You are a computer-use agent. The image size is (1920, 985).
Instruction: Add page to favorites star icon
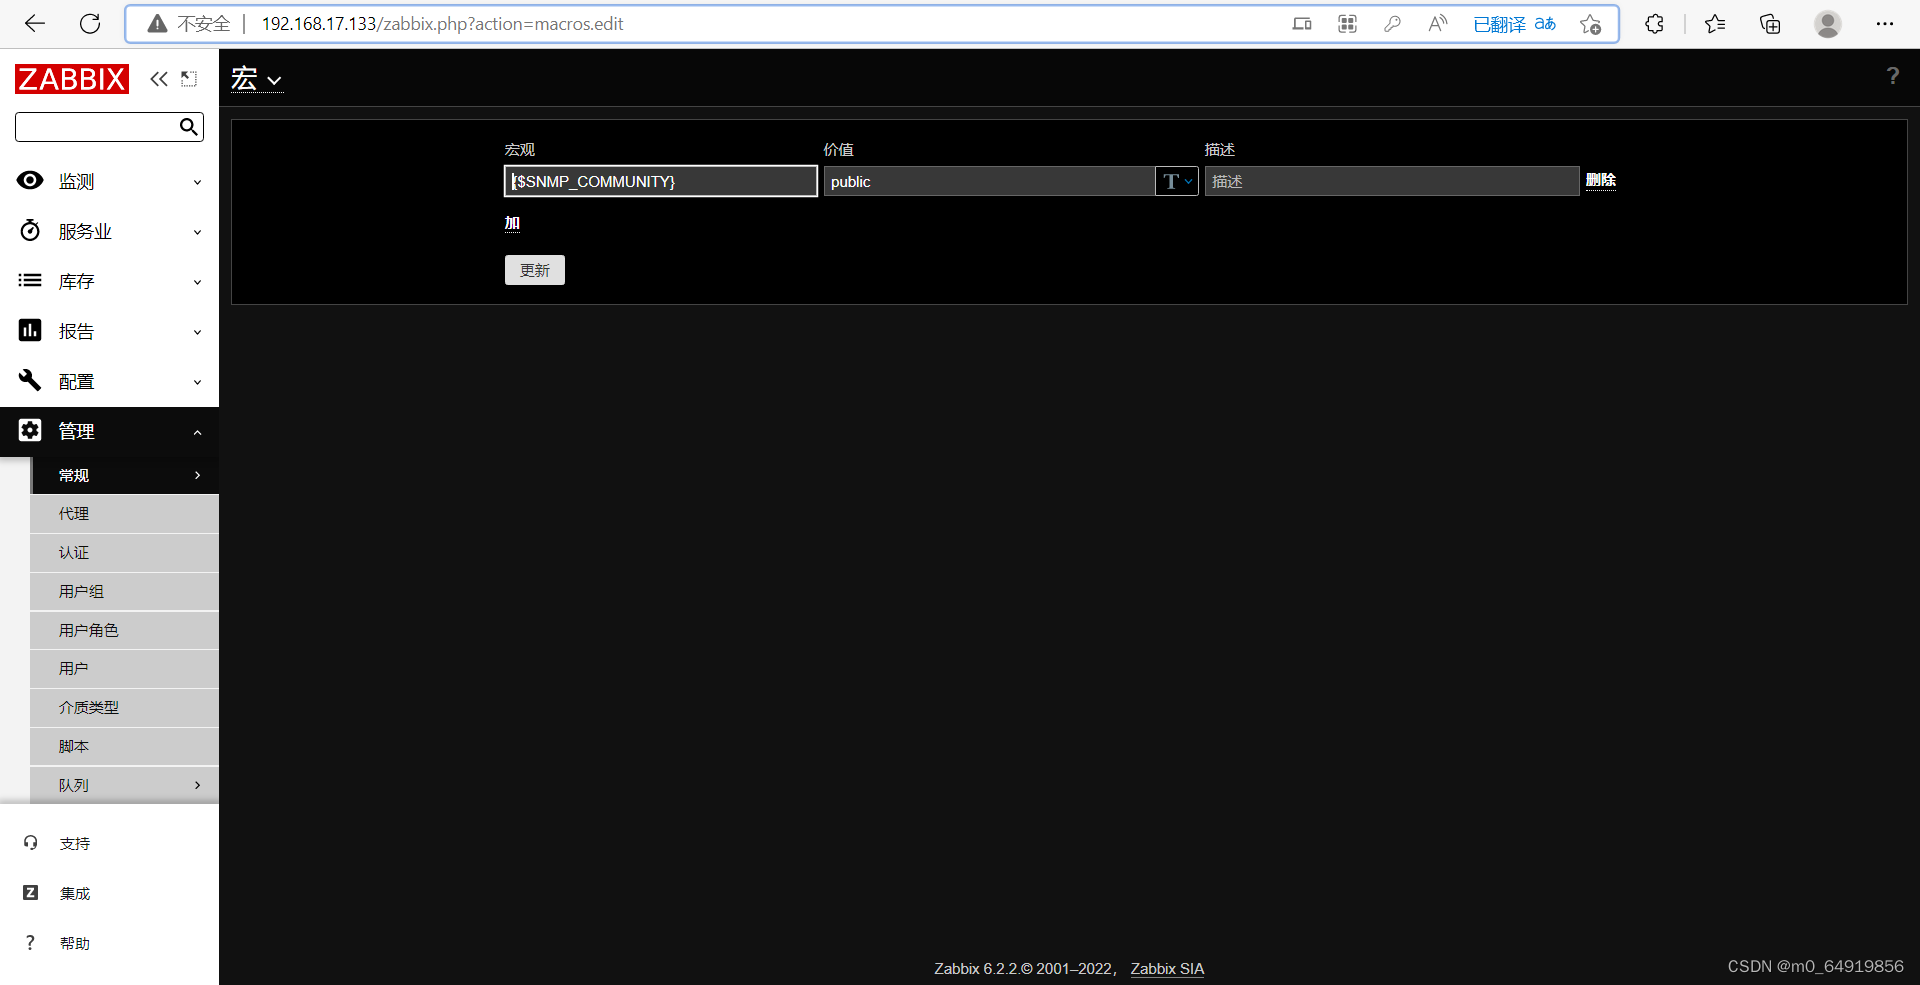(1591, 24)
